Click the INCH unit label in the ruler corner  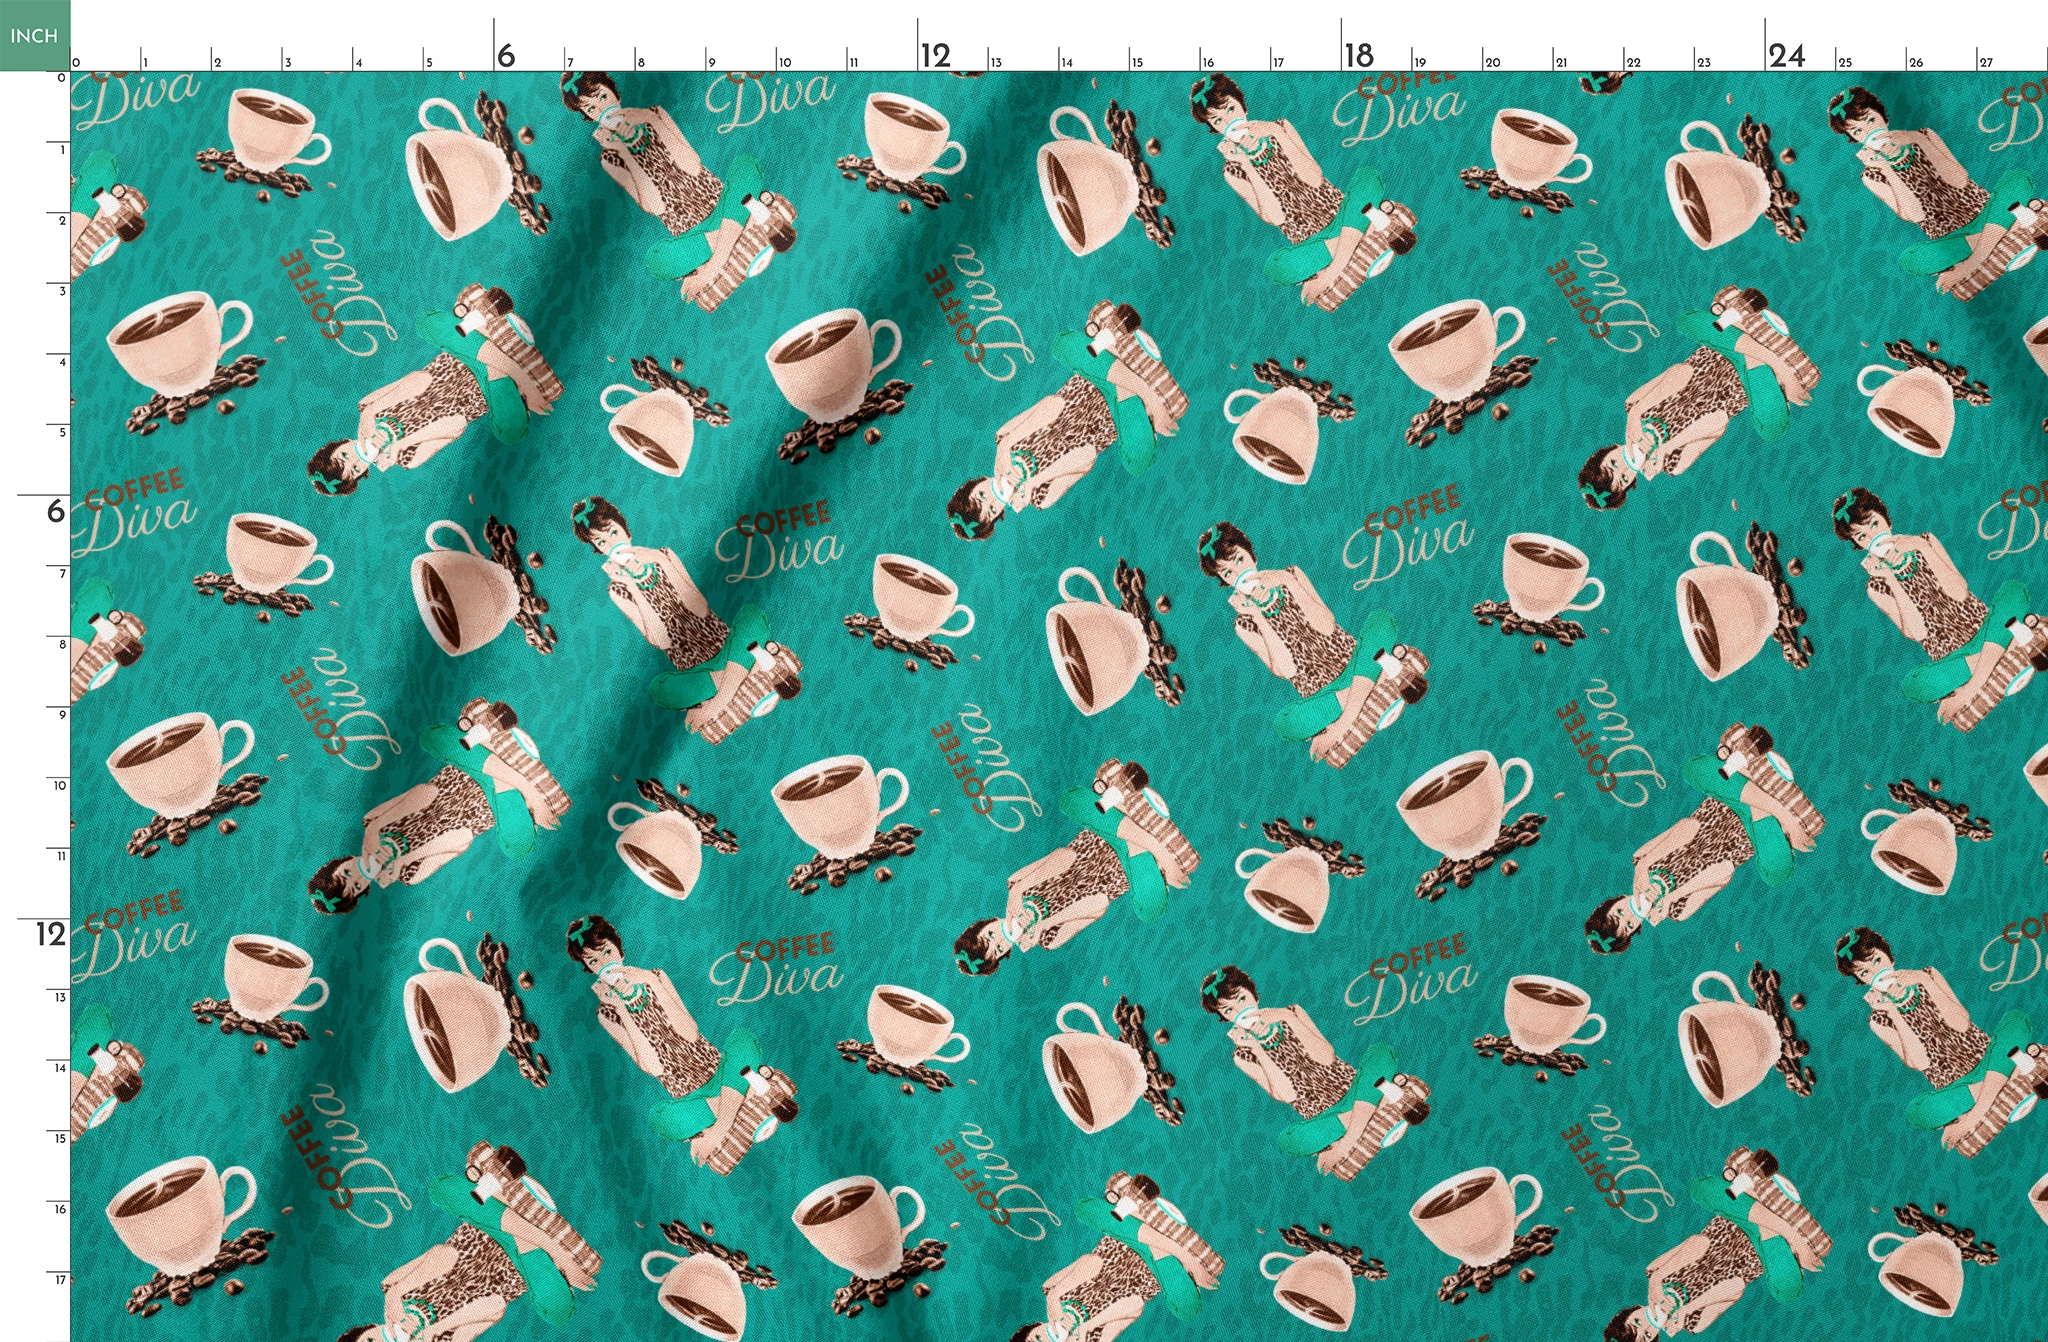point(35,36)
